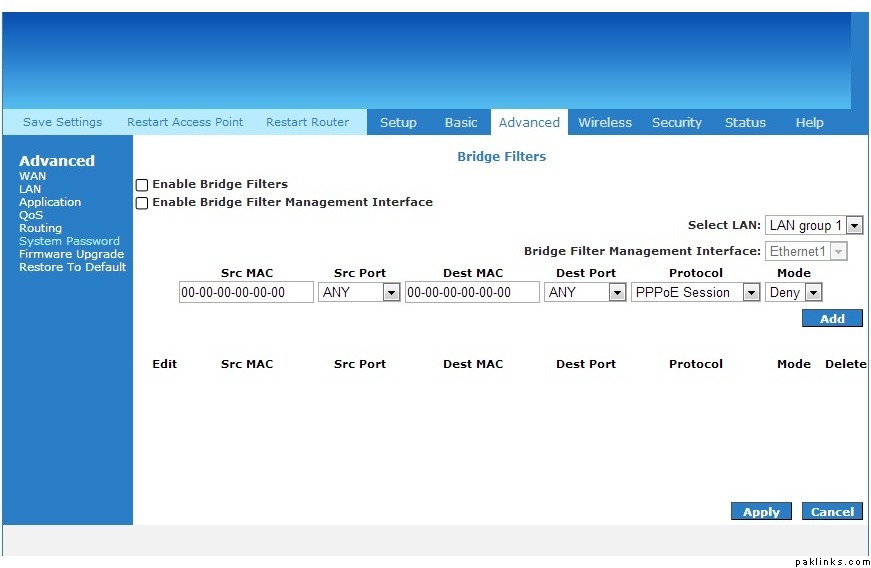This screenshot has height=568, width=871.
Task: Expand the Src Port dropdown
Action: [359, 293]
